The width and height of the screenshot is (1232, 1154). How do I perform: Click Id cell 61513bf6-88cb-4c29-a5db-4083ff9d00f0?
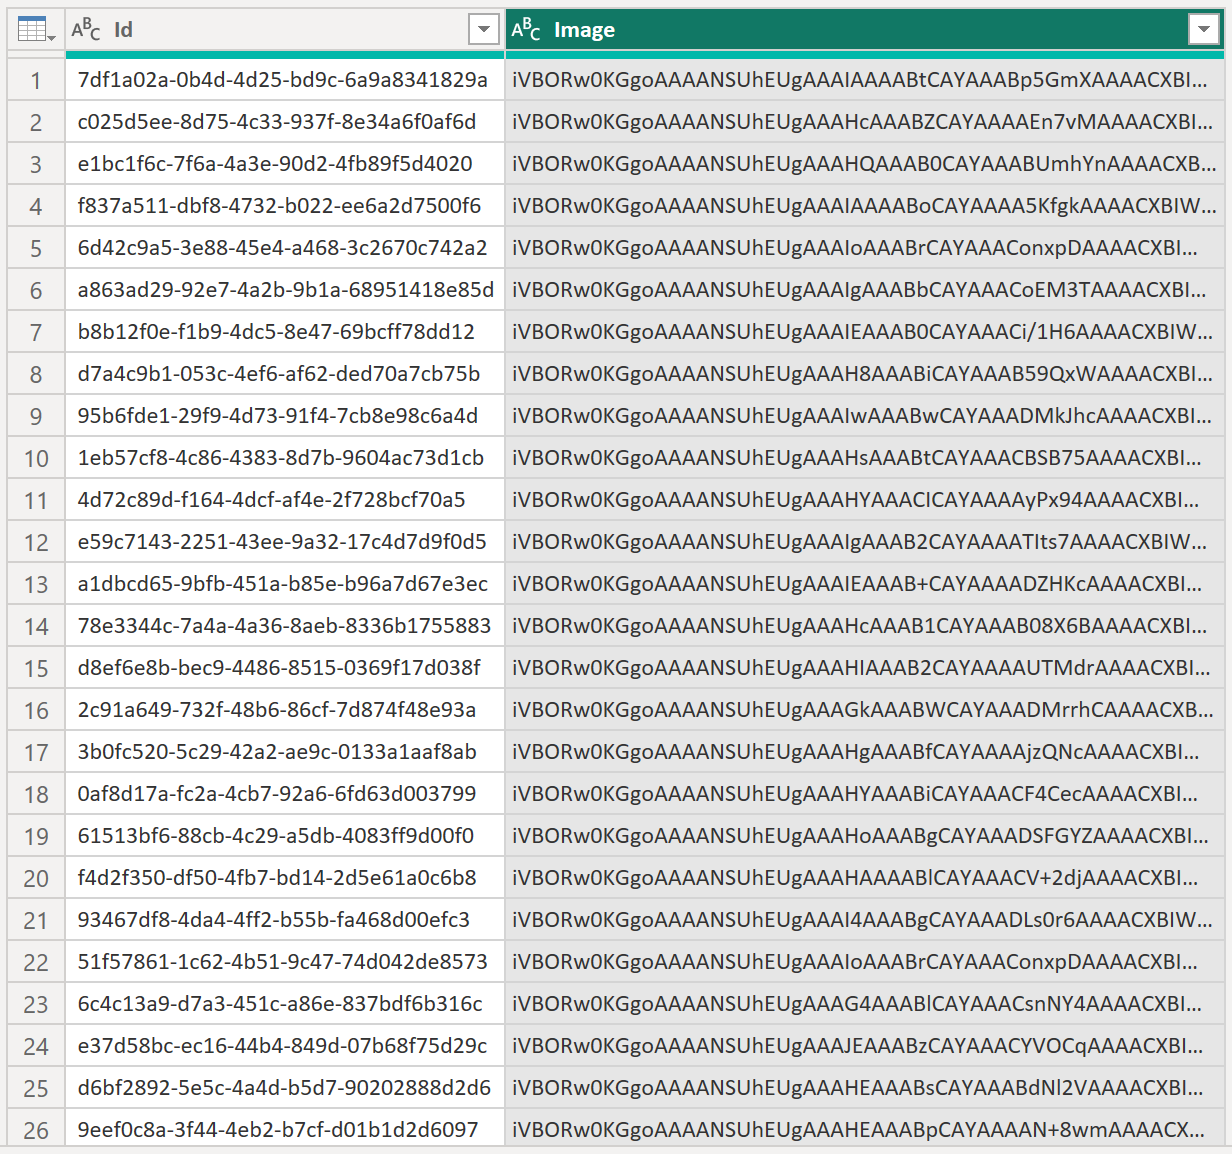click(285, 836)
